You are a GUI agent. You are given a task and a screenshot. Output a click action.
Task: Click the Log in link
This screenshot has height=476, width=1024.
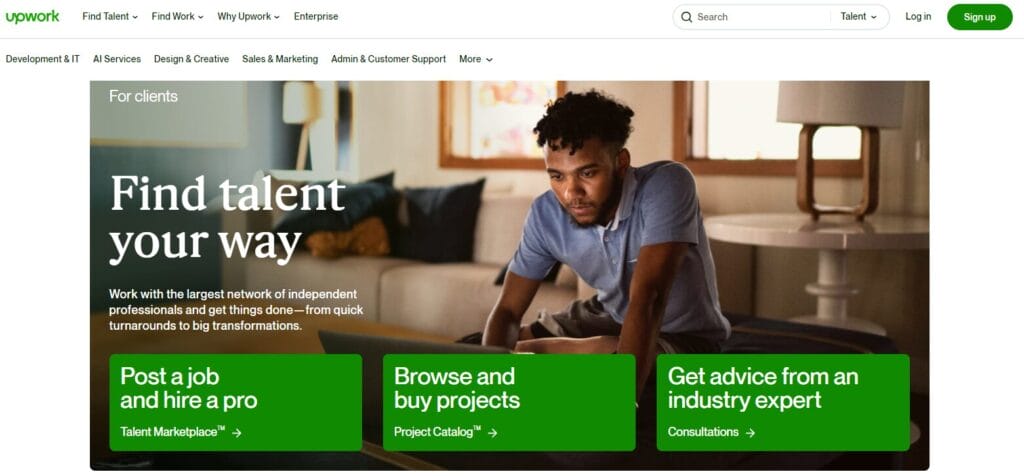click(x=918, y=17)
